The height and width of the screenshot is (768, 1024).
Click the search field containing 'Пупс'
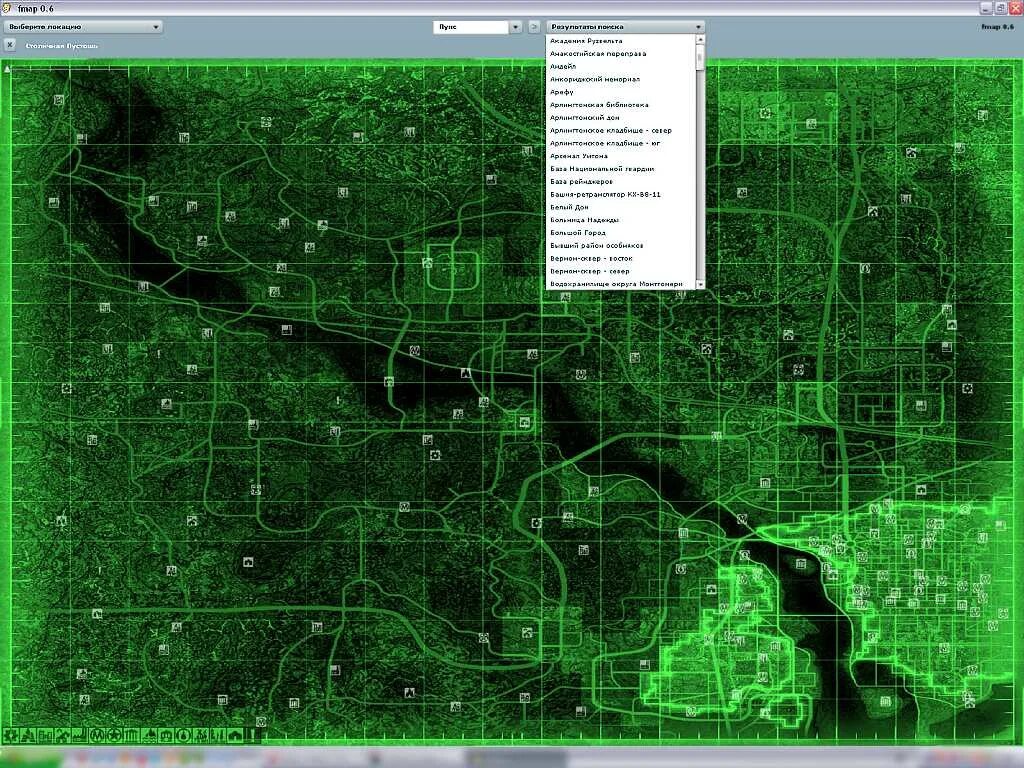coord(470,27)
